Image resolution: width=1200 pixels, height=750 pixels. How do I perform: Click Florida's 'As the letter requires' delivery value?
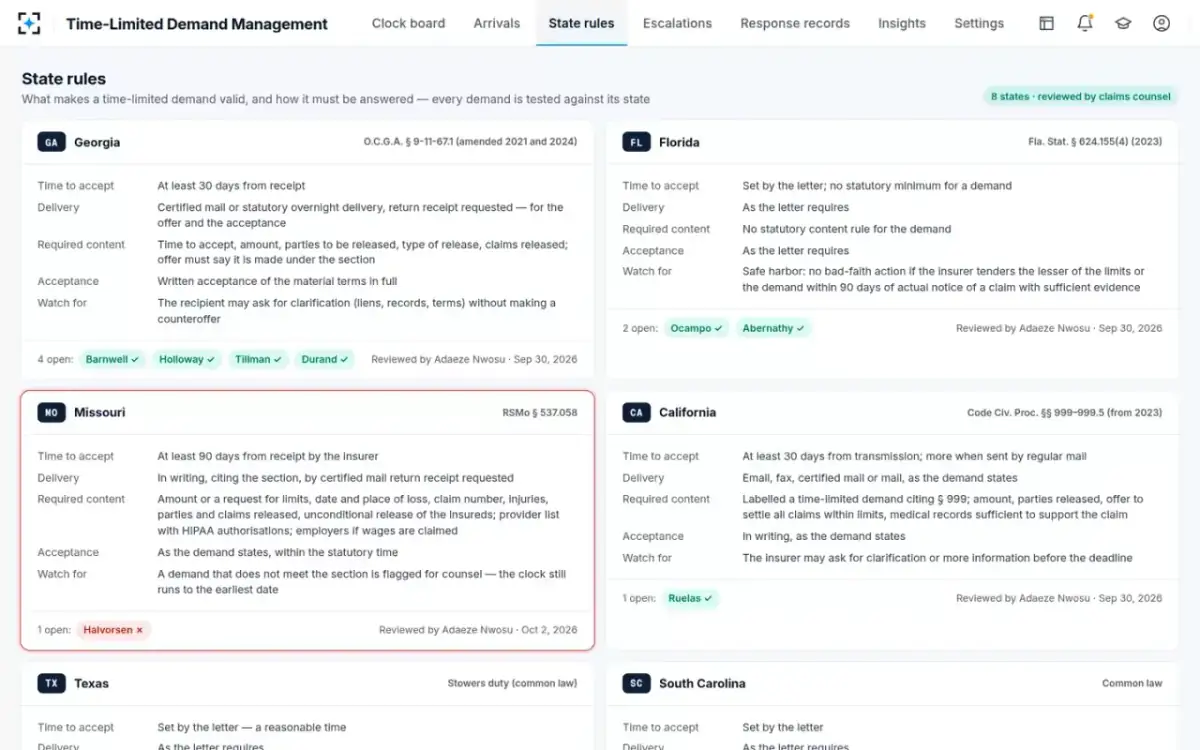point(795,207)
